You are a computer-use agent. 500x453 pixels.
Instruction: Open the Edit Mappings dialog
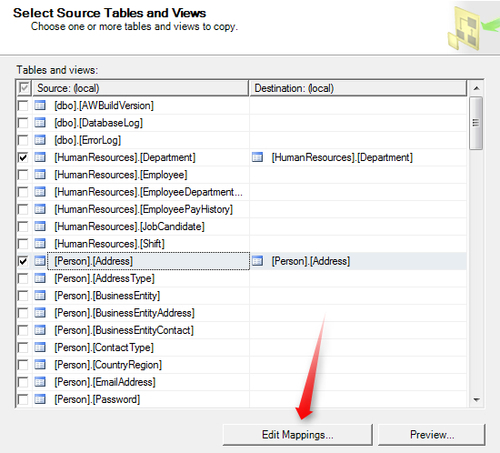[297, 435]
